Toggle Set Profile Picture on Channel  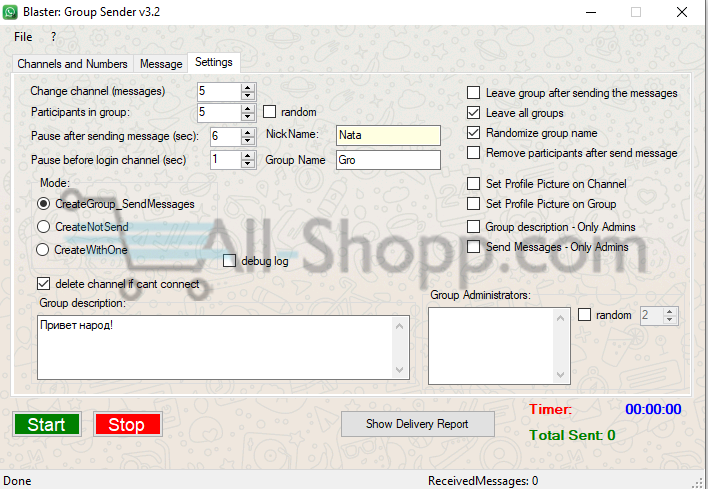pyautogui.click(x=474, y=184)
